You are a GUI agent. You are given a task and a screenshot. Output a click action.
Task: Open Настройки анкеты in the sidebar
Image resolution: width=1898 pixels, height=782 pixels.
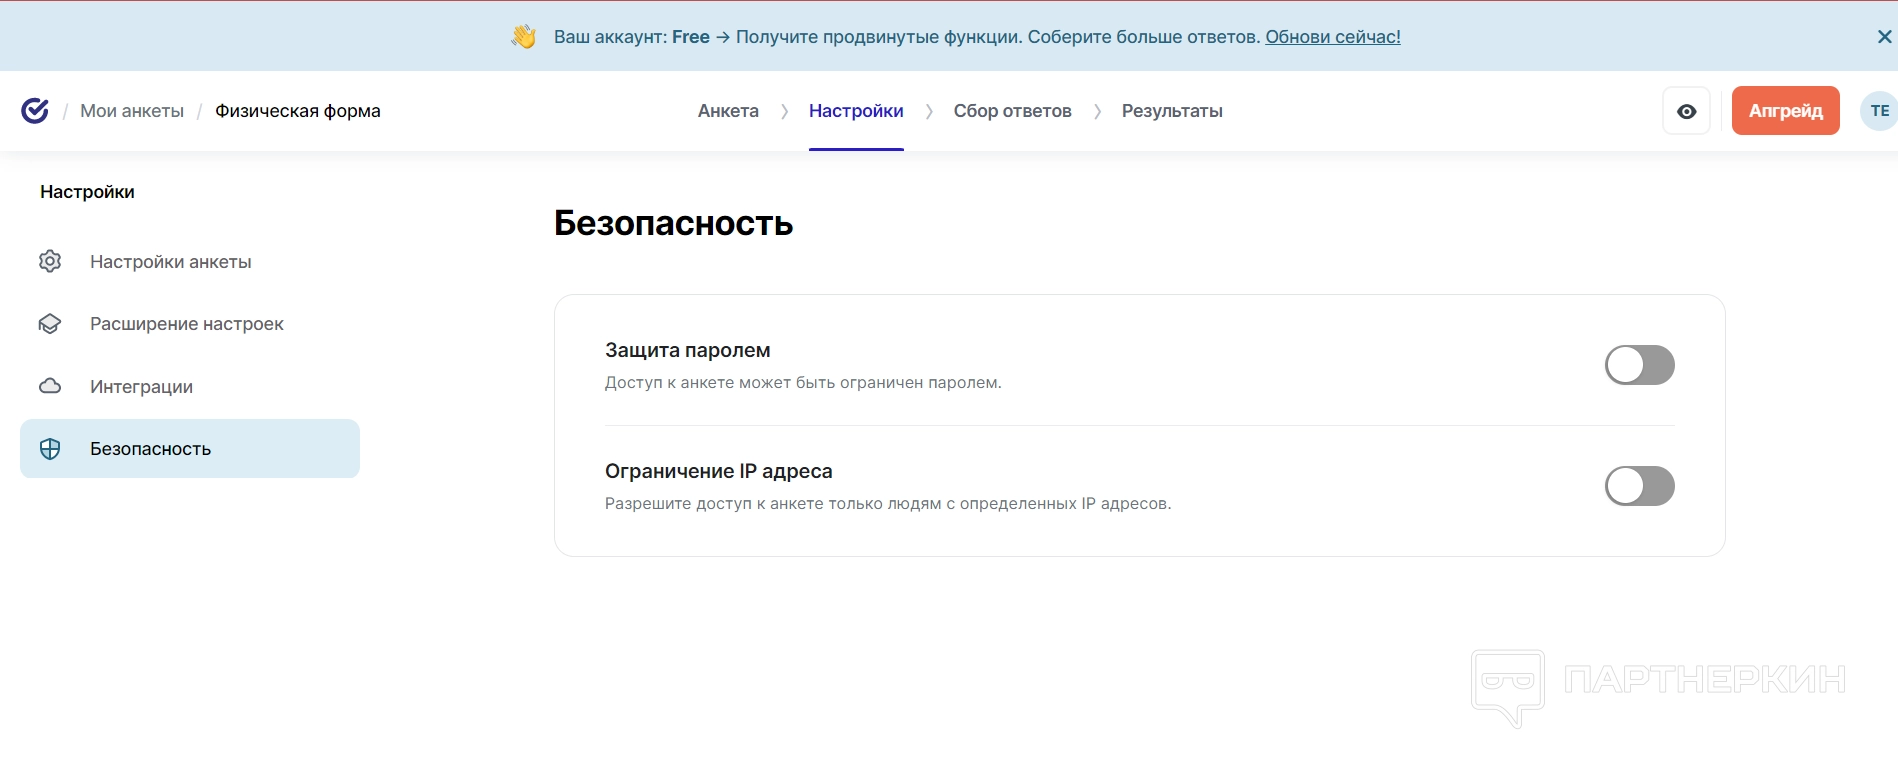[190, 262]
